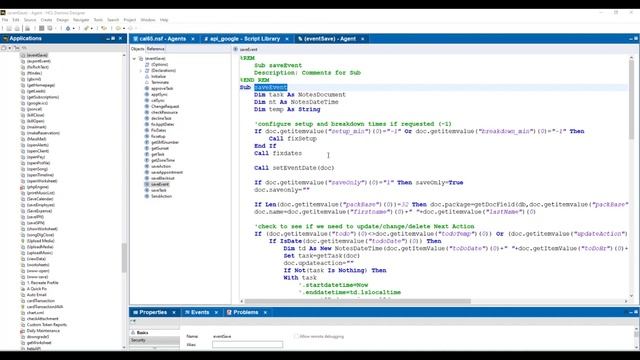Close the api_google Script Library tab
Image resolution: width=640 pixels, height=360 pixels.
[287, 39]
